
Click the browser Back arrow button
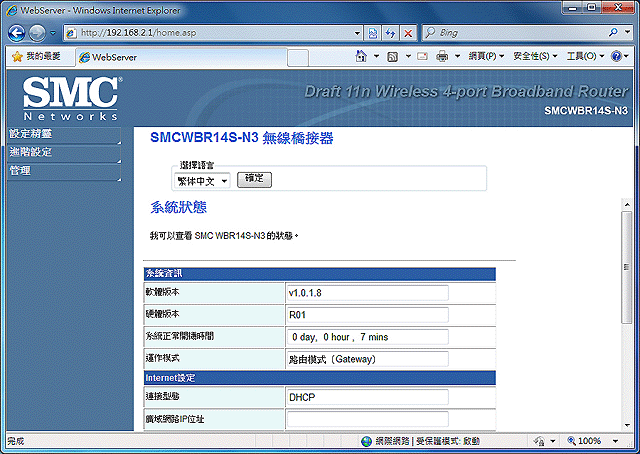pyautogui.click(x=16, y=33)
